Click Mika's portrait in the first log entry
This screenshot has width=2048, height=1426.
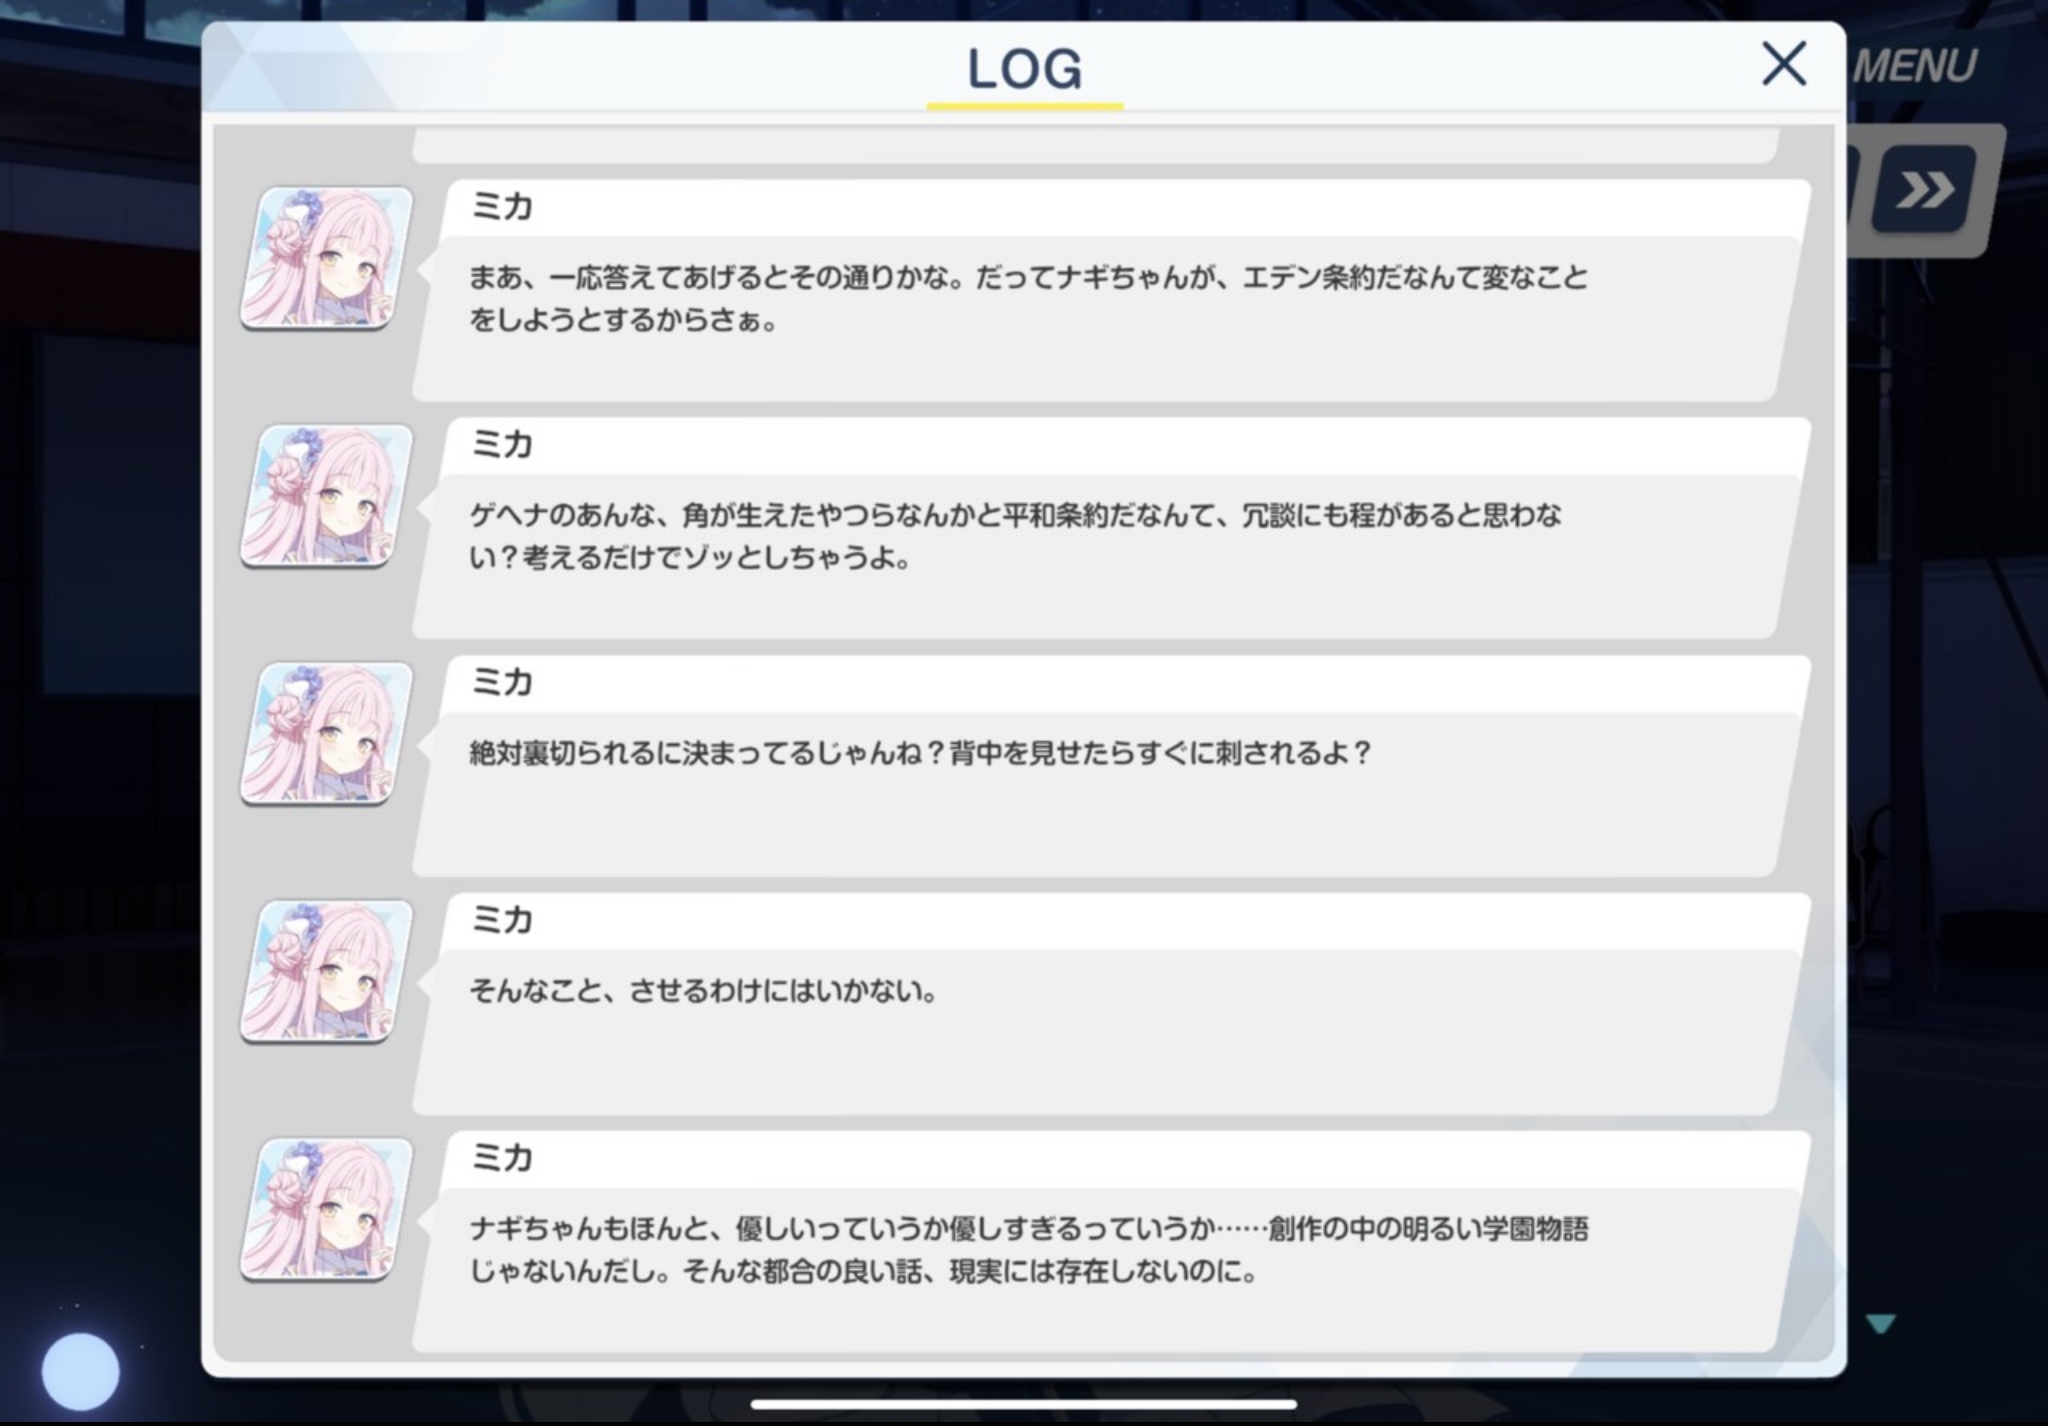point(326,258)
